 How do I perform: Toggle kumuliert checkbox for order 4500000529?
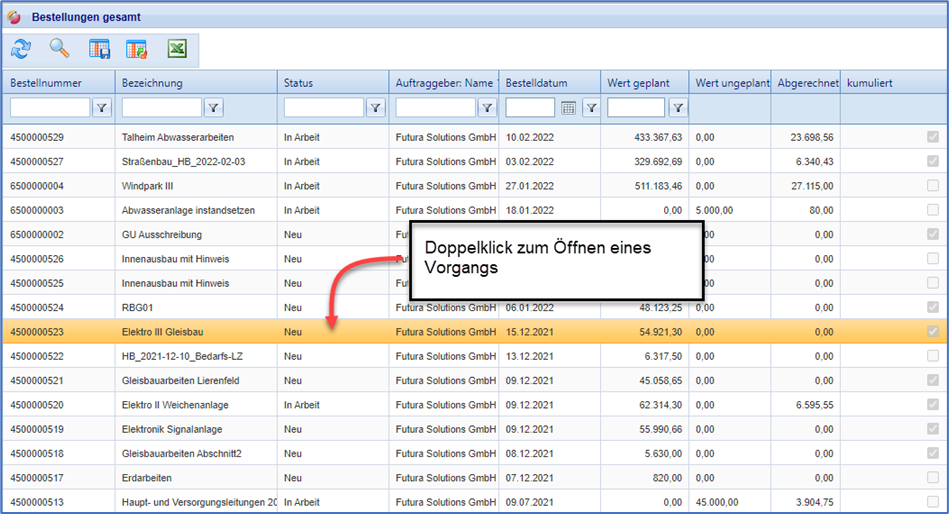pos(932,137)
